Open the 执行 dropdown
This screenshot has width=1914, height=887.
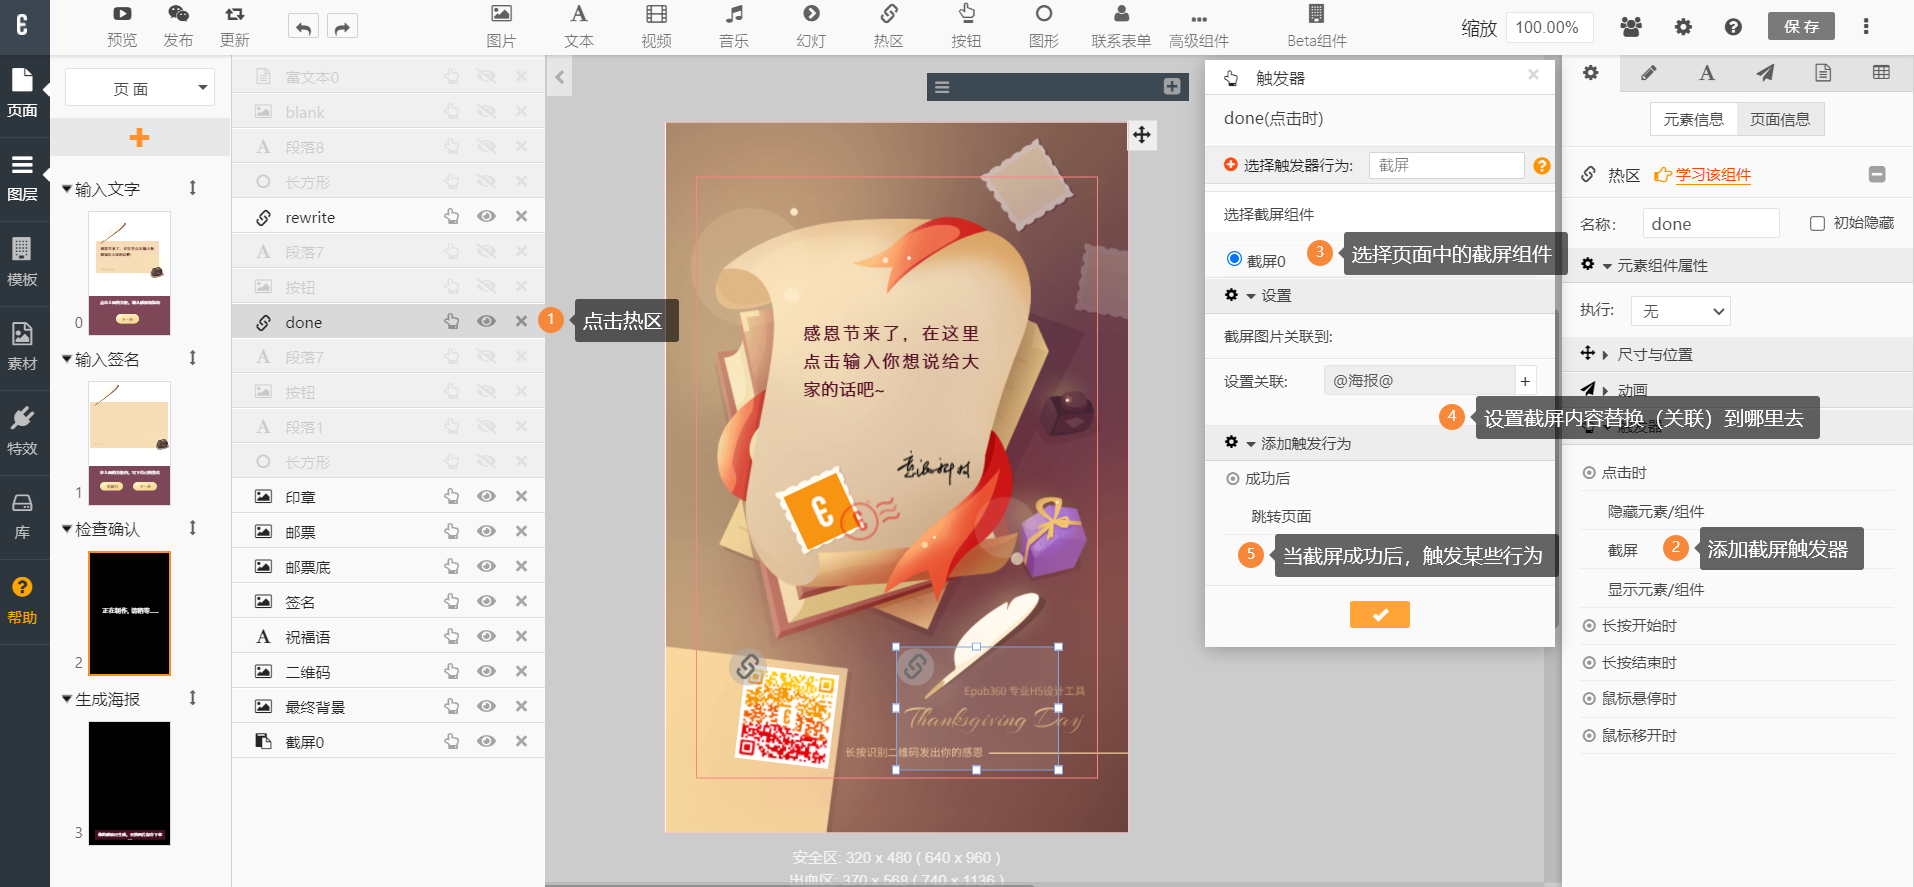click(1680, 311)
